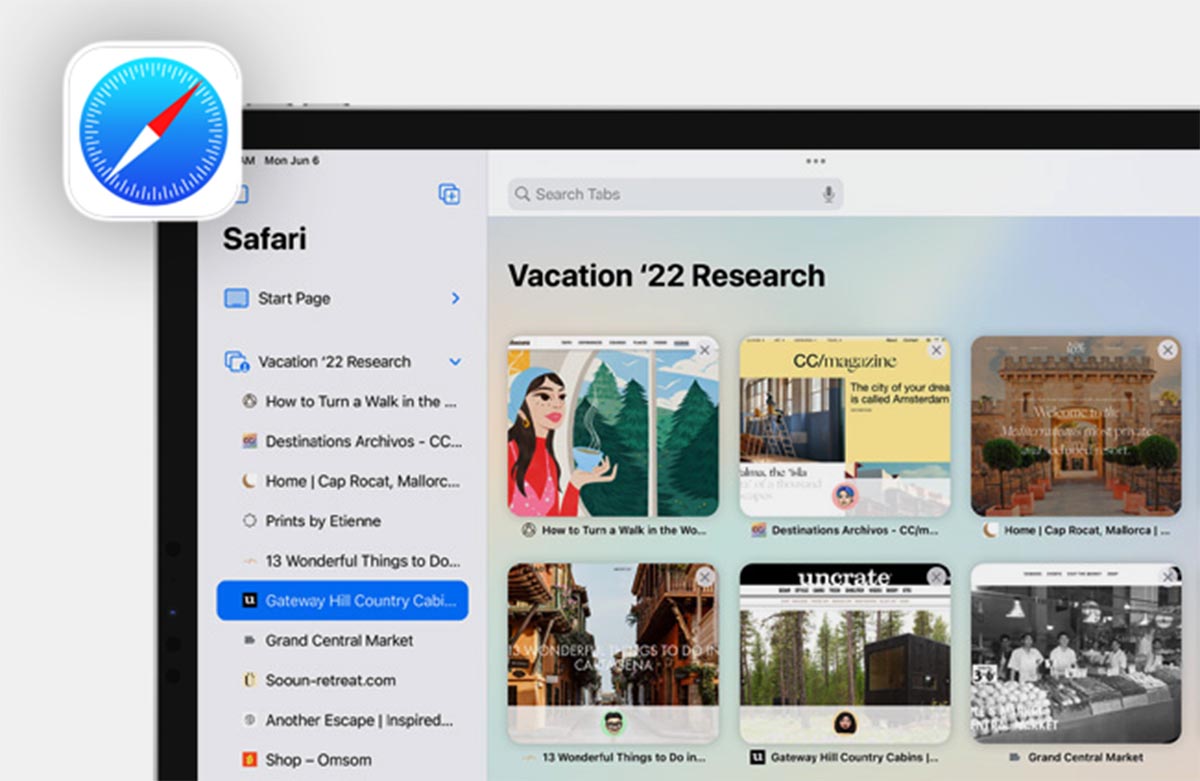Open 'How to Turn a Walk in the...' sidebar tab
Screen dimensions: 1200x781
(x=343, y=401)
